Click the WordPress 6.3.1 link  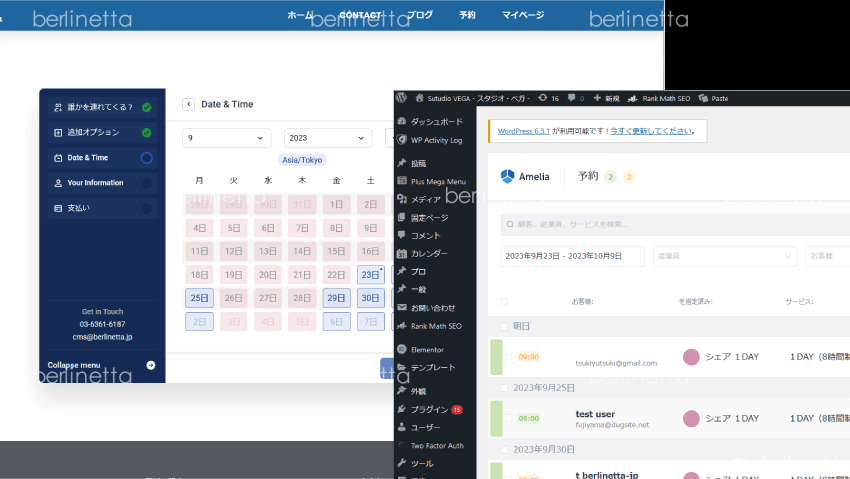pyautogui.click(x=524, y=131)
